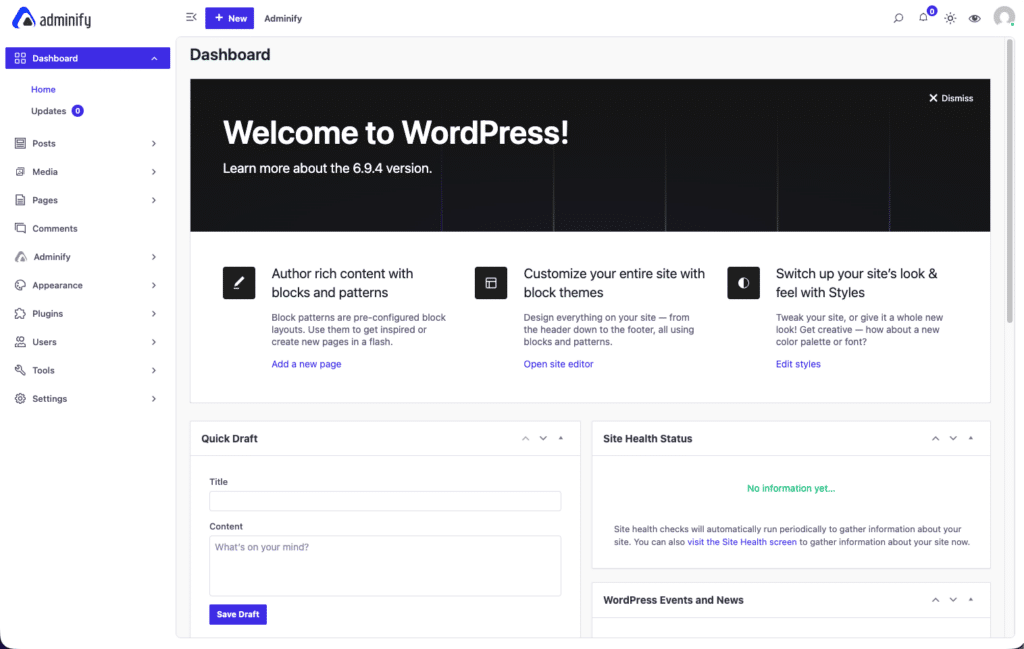Screen dimensions: 1024x649
Task: Open the Comments menu item
Action: click(x=88, y=229)
